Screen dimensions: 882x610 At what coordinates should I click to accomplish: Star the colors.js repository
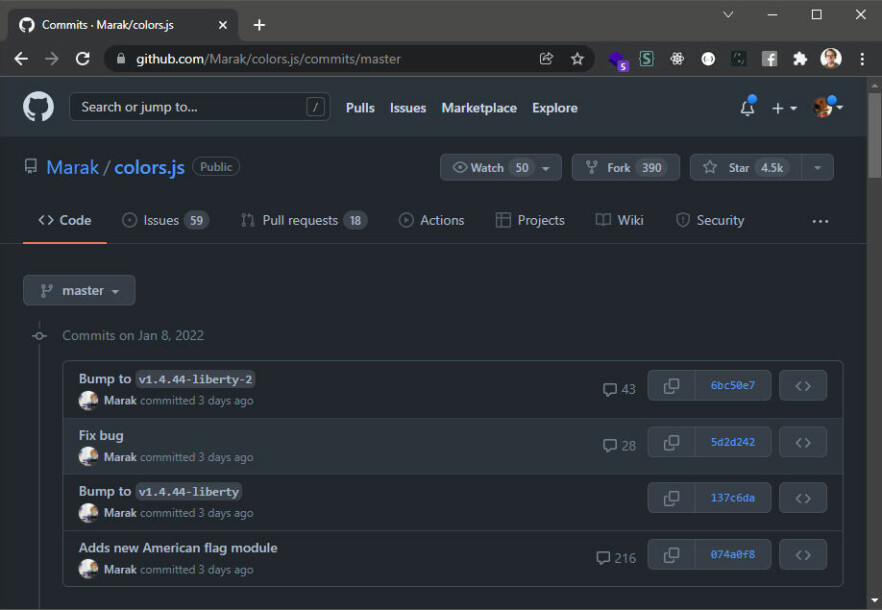(x=746, y=168)
